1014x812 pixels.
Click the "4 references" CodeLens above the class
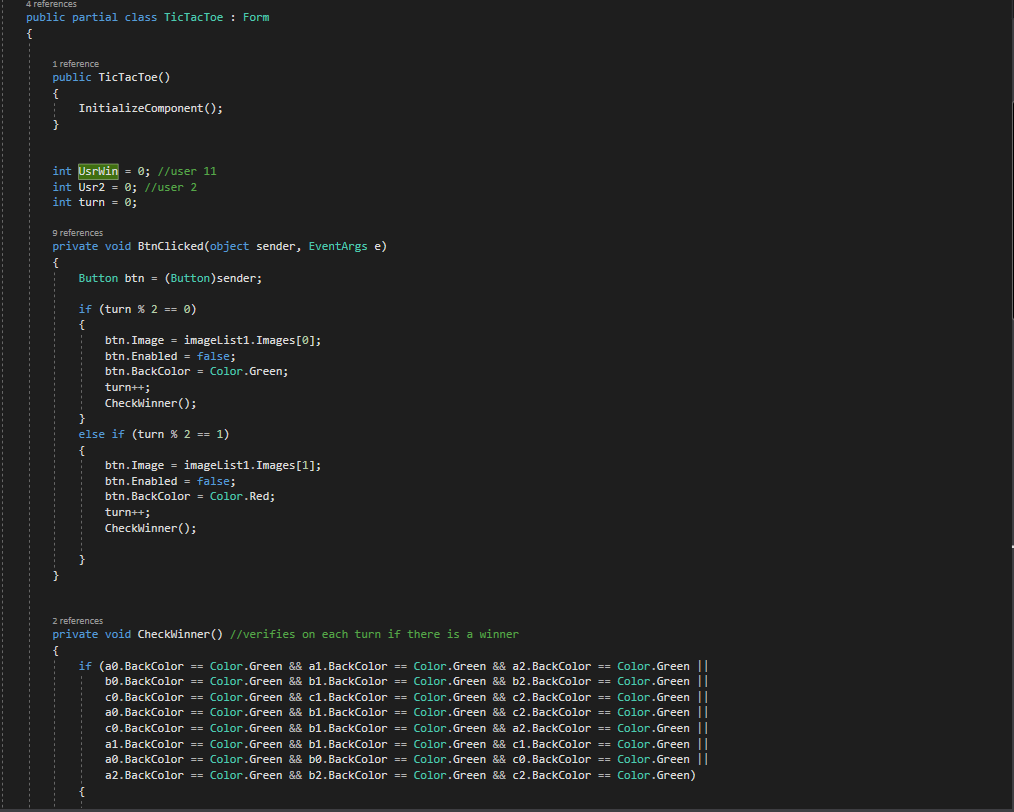coord(51,4)
